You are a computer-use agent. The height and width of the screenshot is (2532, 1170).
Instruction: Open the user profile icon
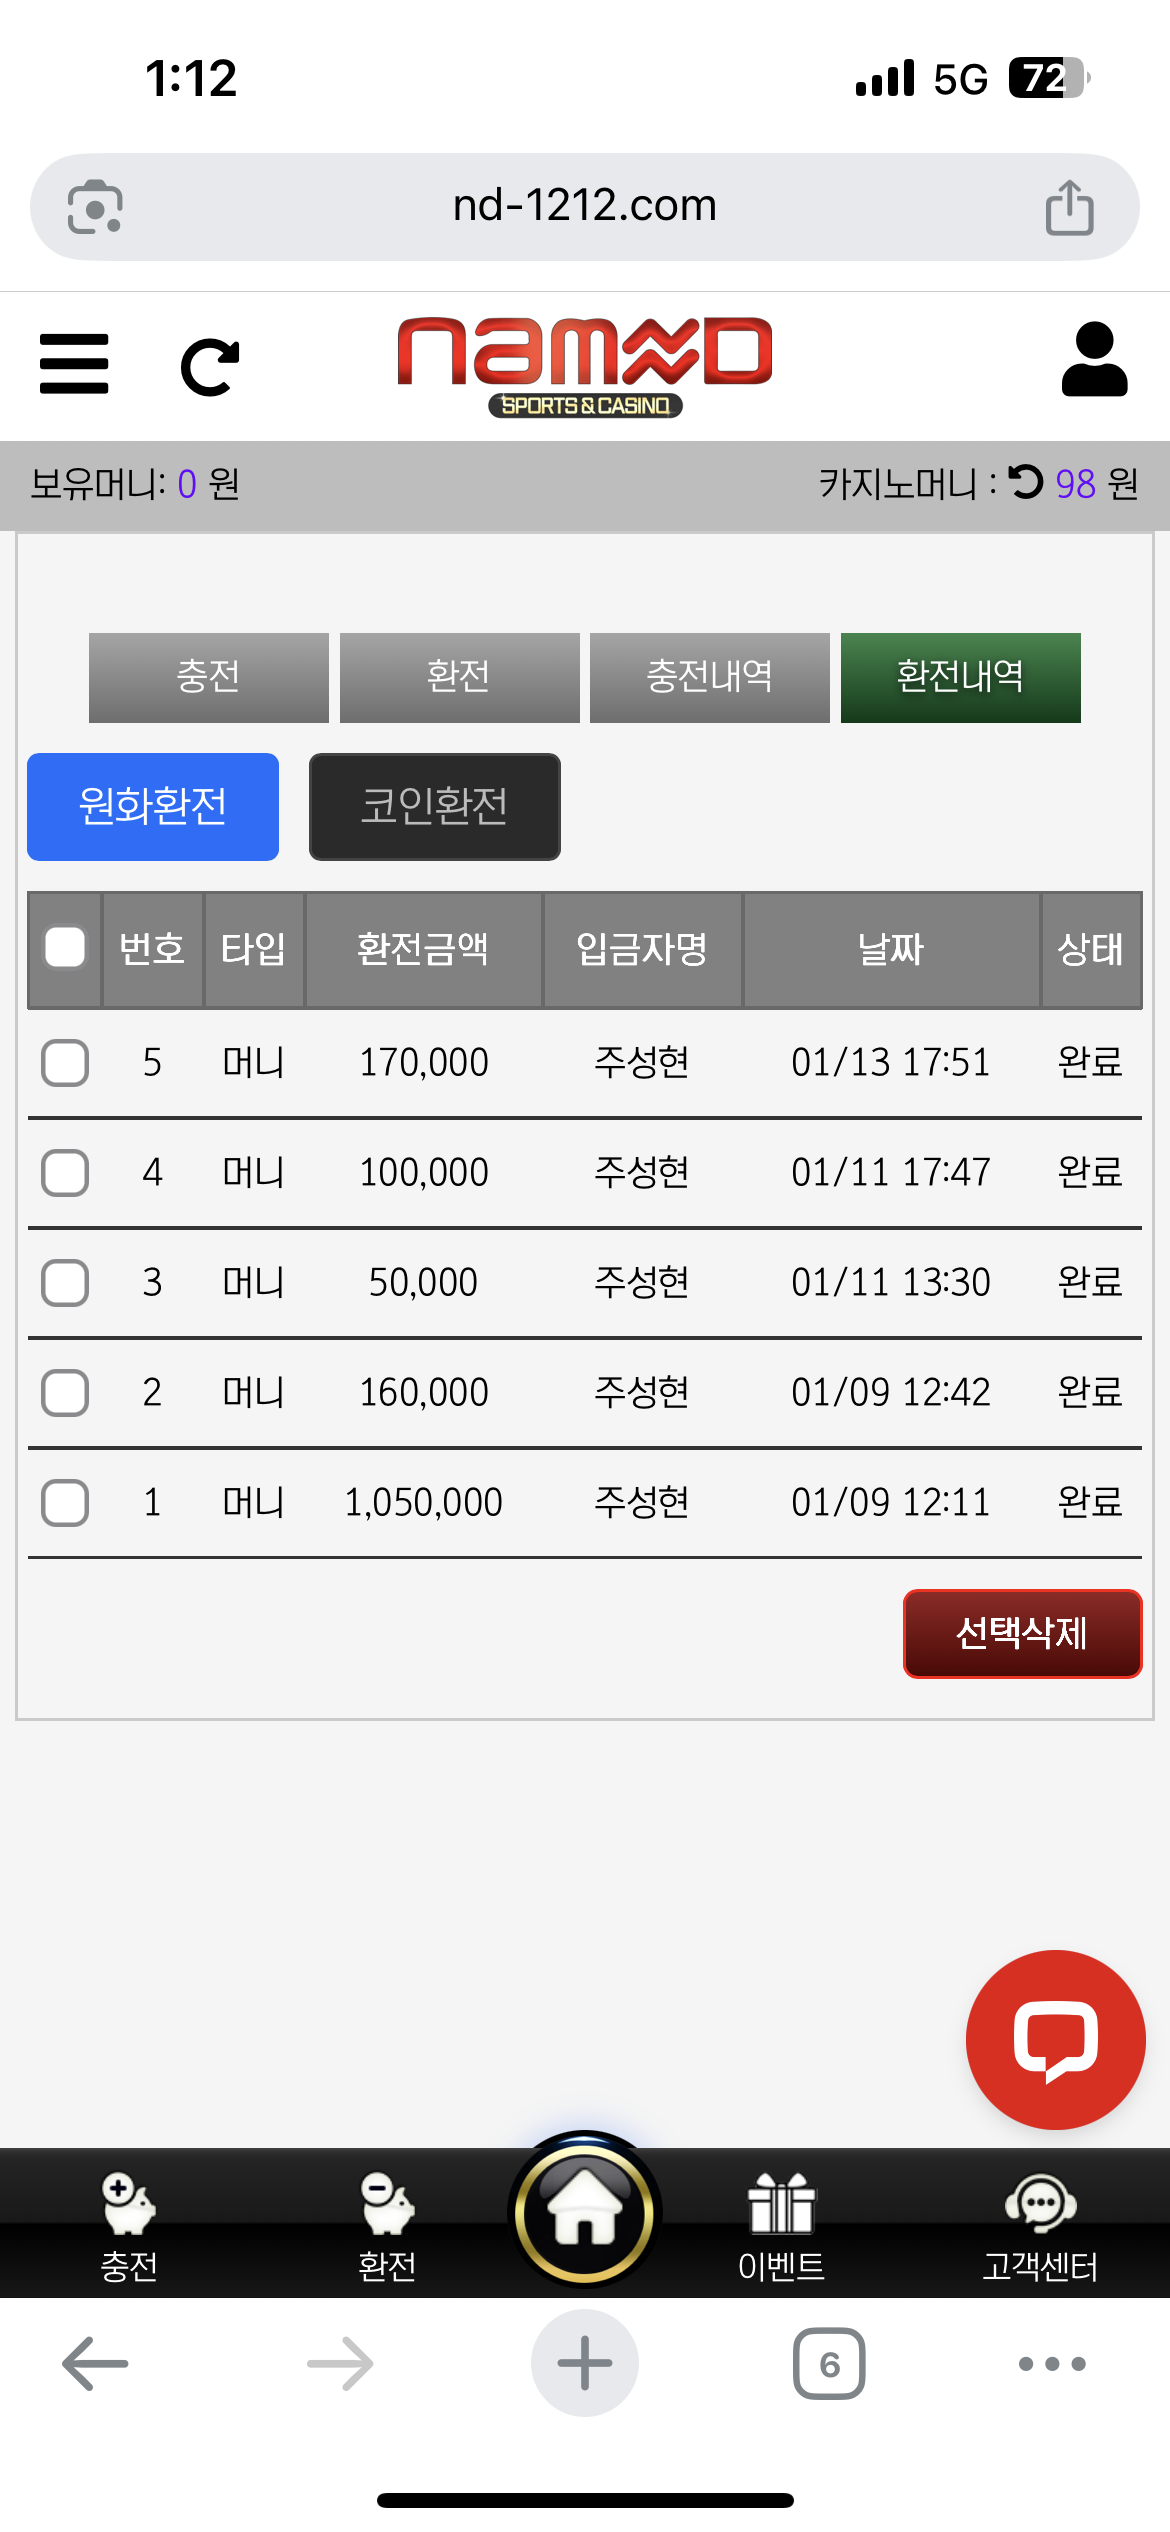pyautogui.click(x=1094, y=360)
